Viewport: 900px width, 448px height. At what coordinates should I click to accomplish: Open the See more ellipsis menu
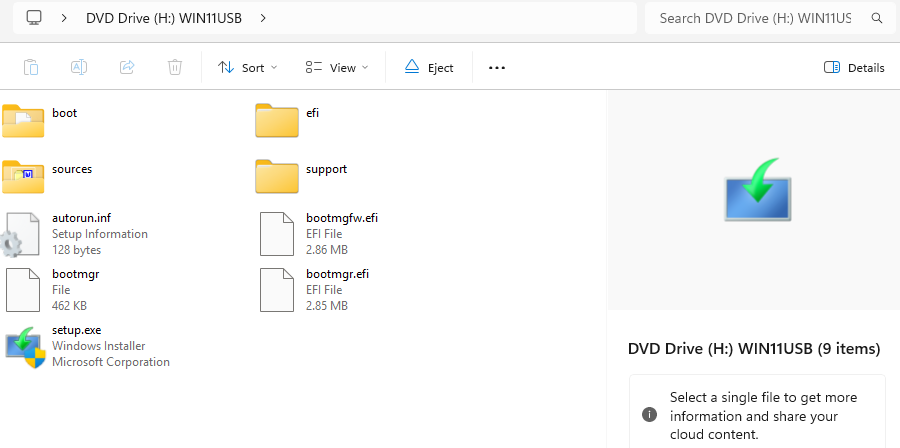coord(497,68)
